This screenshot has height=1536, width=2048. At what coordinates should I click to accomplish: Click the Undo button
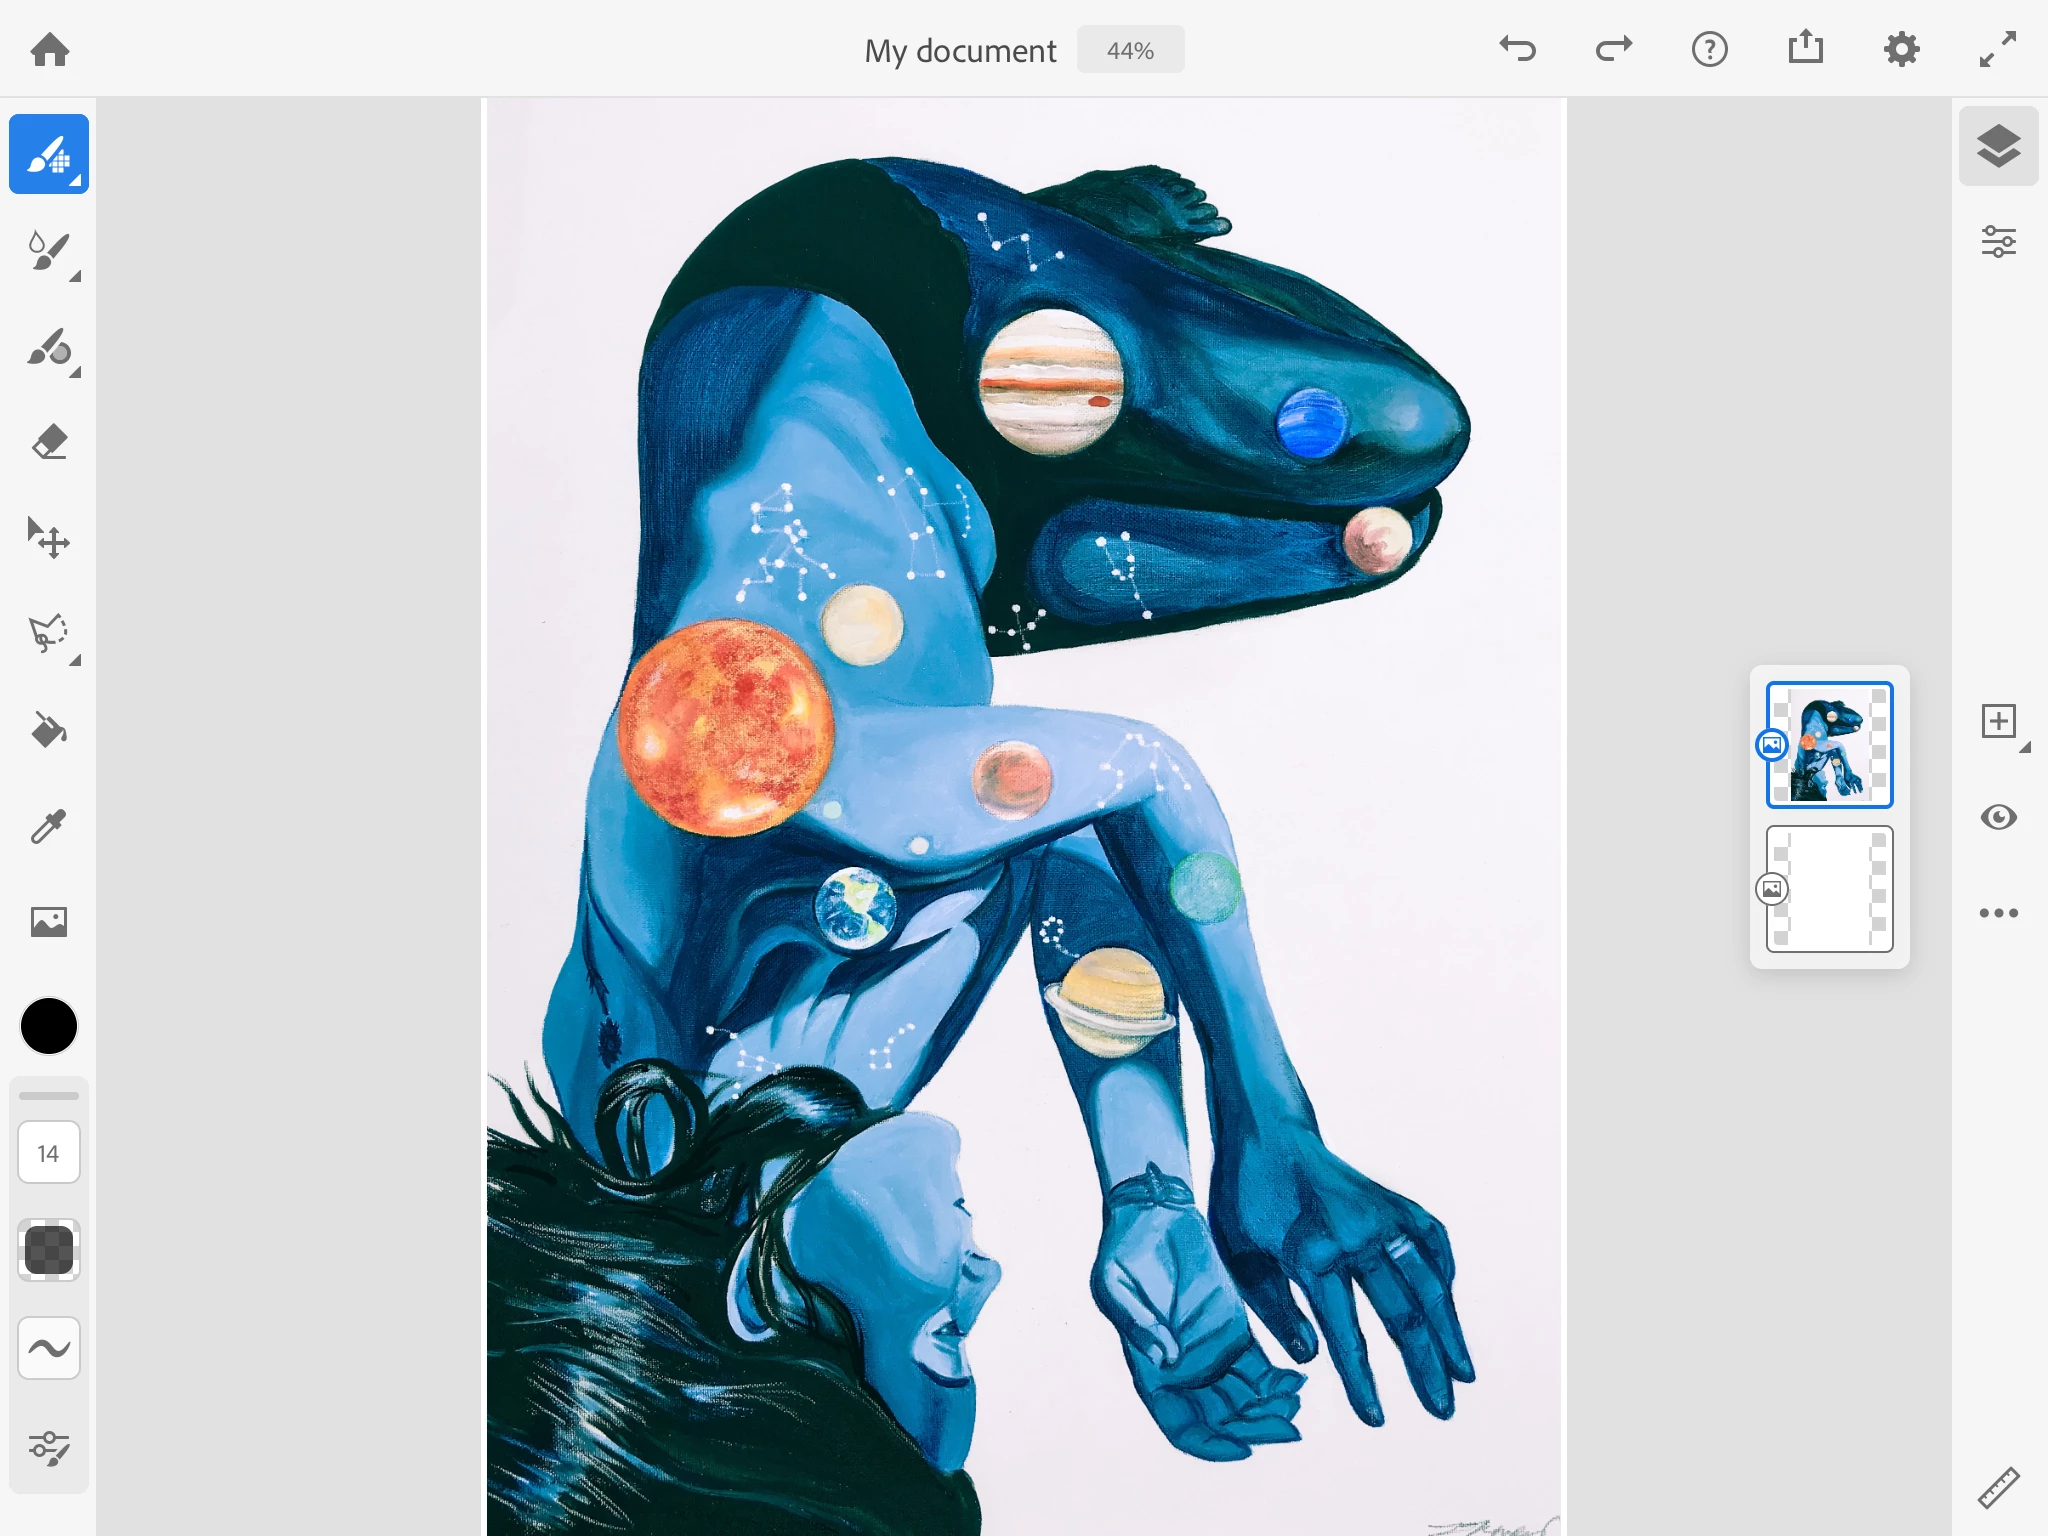pyautogui.click(x=1517, y=49)
